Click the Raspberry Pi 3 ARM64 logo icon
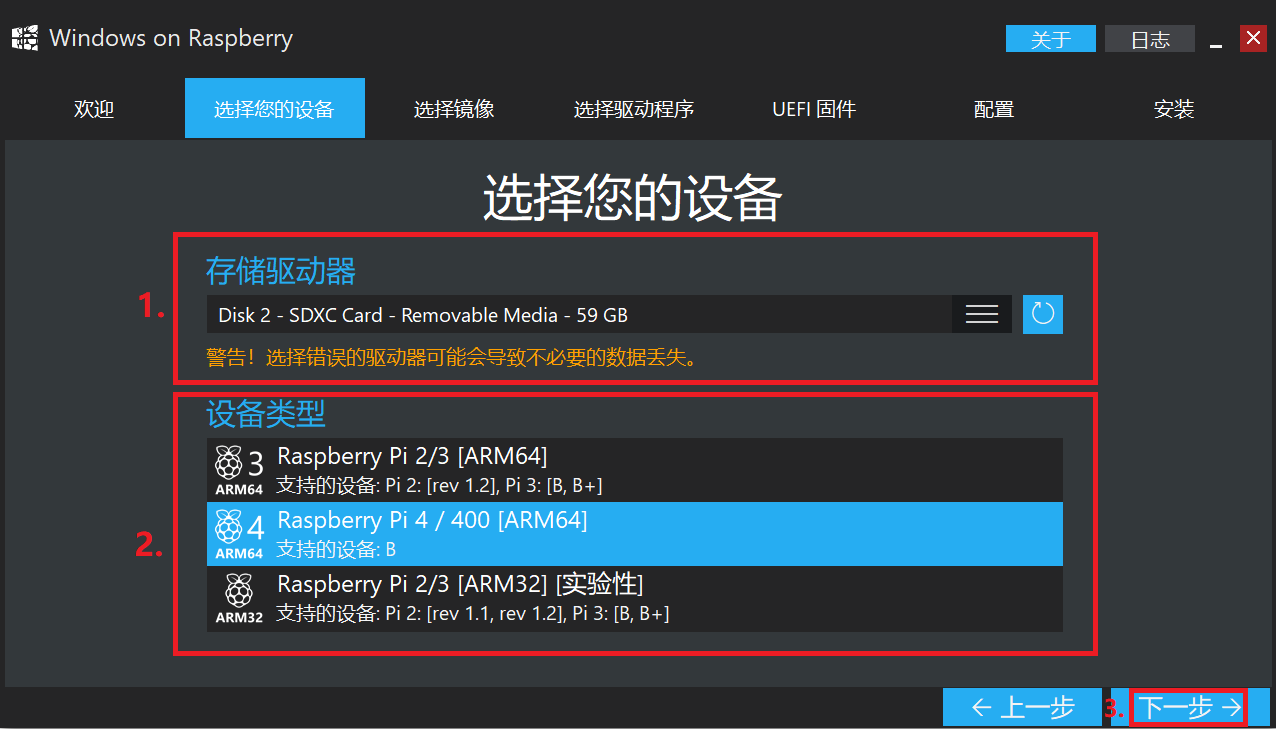This screenshot has width=1276, height=729. pos(239,469)
